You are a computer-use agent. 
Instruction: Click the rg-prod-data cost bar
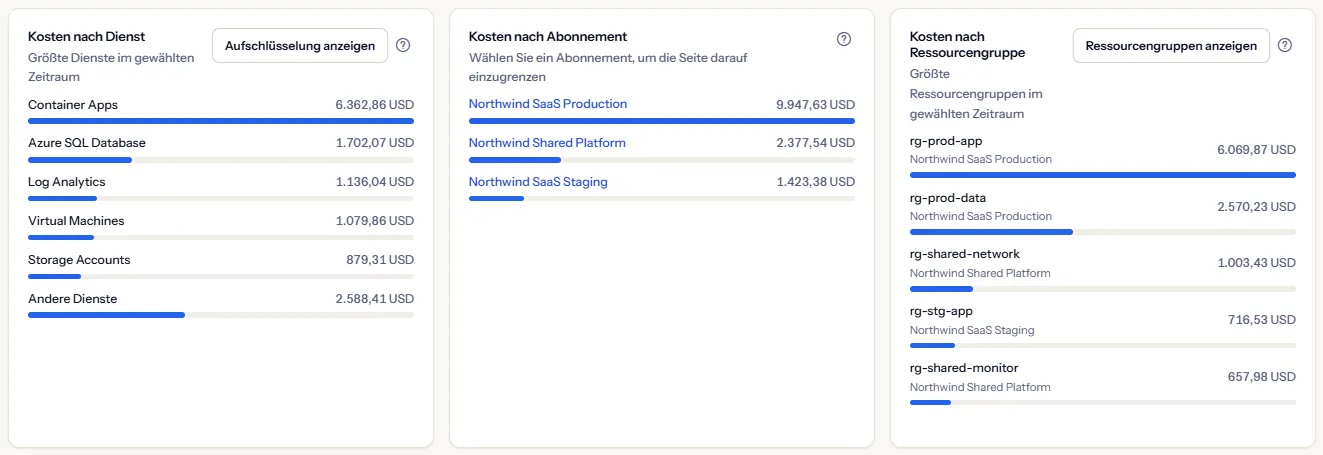click(x=1103, y=232)
